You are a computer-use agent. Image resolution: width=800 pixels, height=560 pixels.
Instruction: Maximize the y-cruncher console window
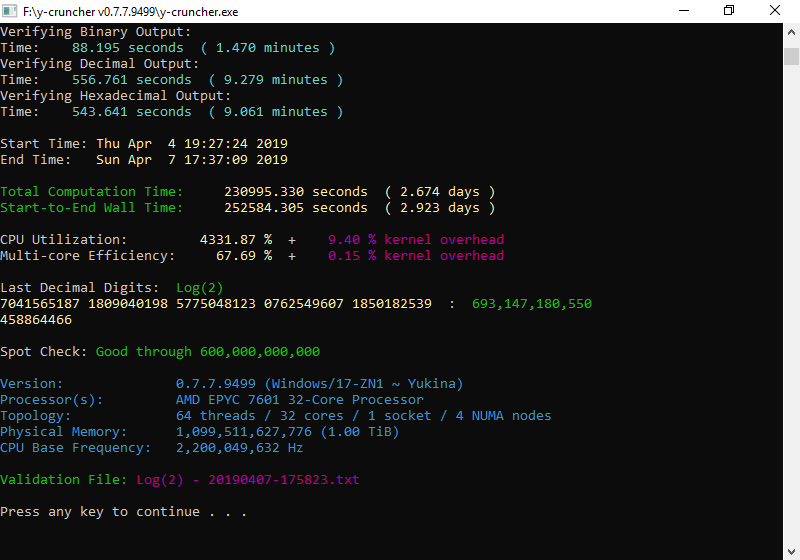coord(728,10)
